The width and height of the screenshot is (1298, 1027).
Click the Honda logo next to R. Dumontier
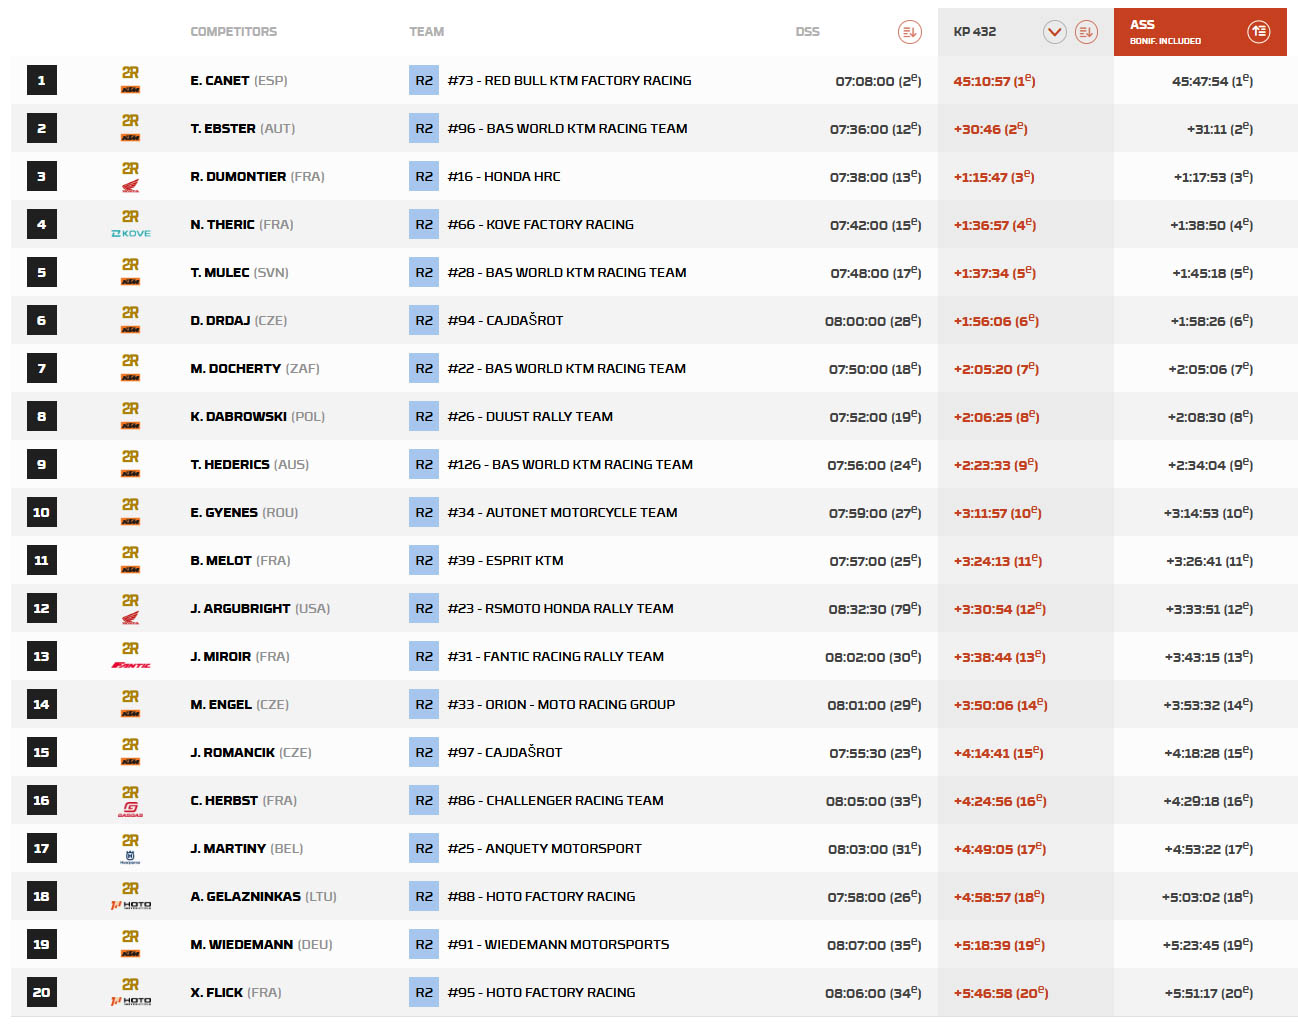point(131,186)
